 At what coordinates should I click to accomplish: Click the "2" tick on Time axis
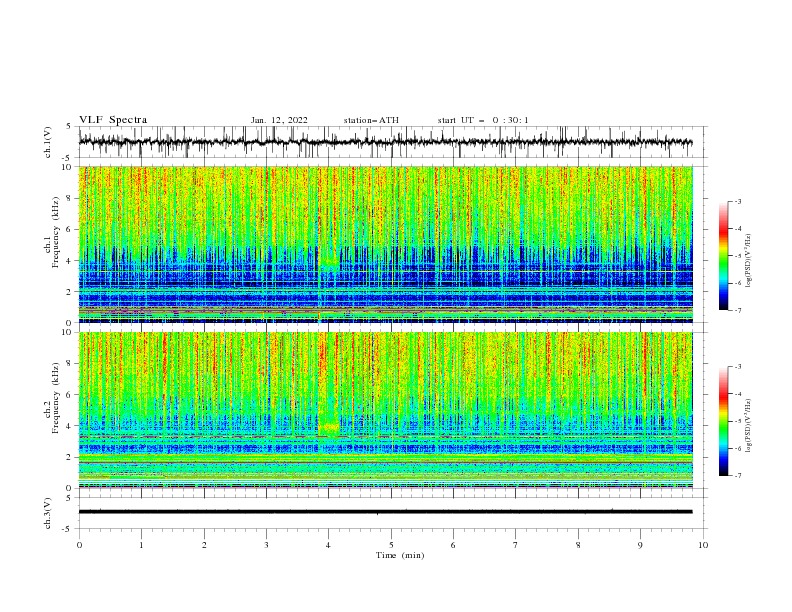(204, 545)
